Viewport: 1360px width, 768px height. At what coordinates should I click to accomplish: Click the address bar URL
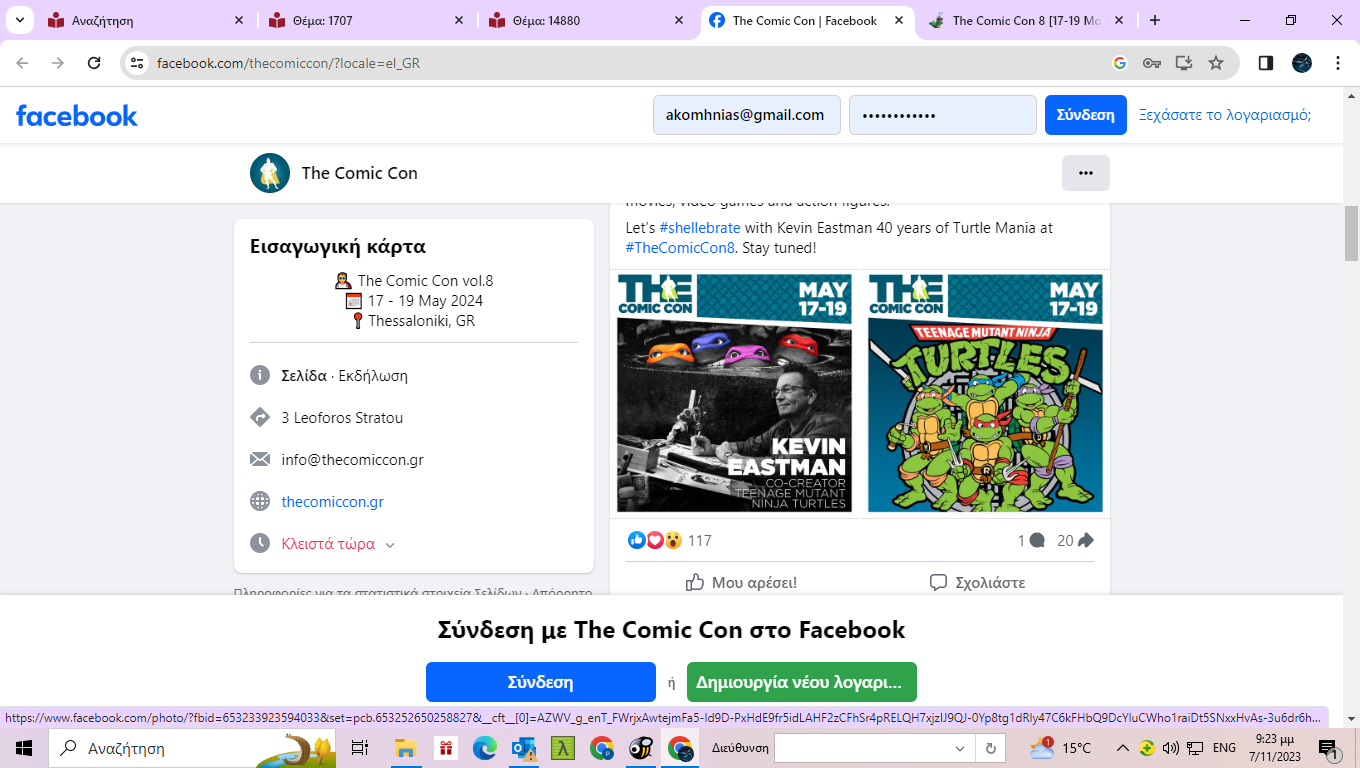tap(288, 63)
